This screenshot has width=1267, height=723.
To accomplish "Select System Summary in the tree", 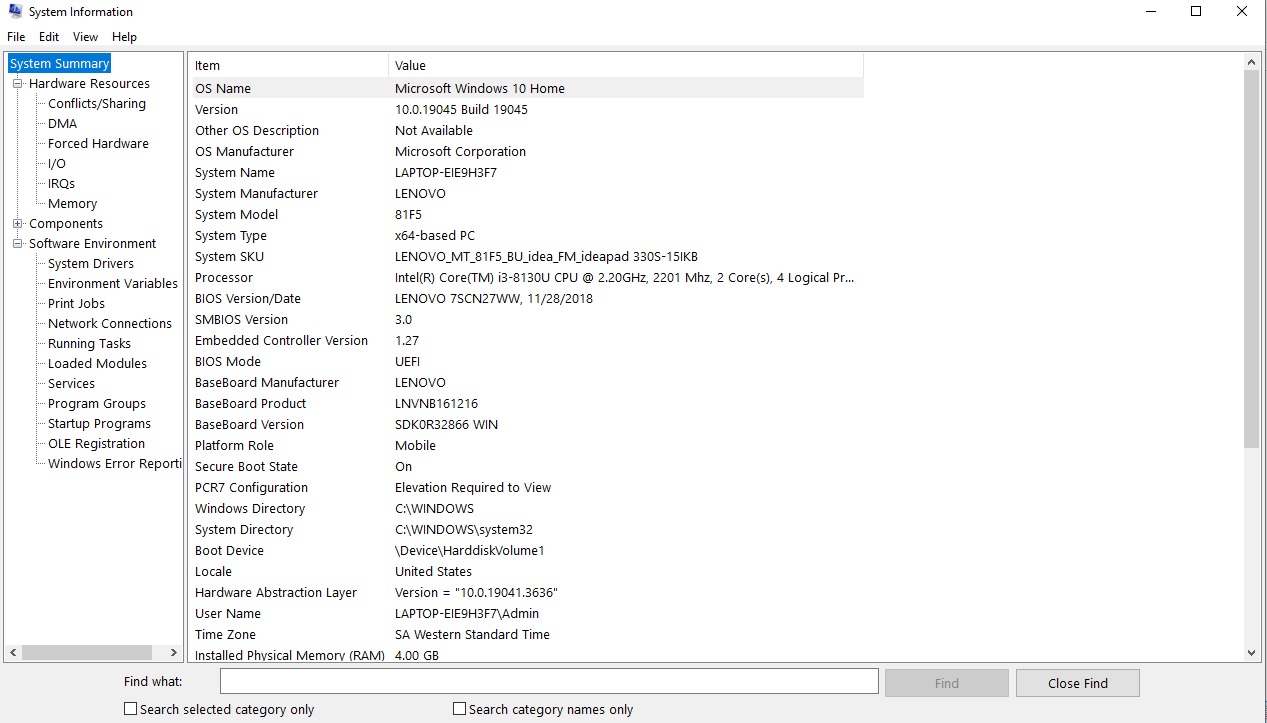I will click(x=59, y=64).
